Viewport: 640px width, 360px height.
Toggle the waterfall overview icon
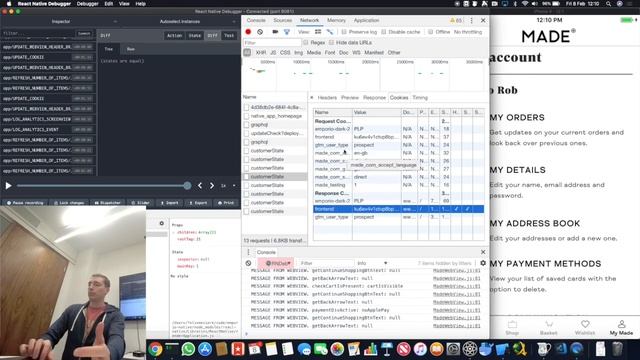(330, 32)
